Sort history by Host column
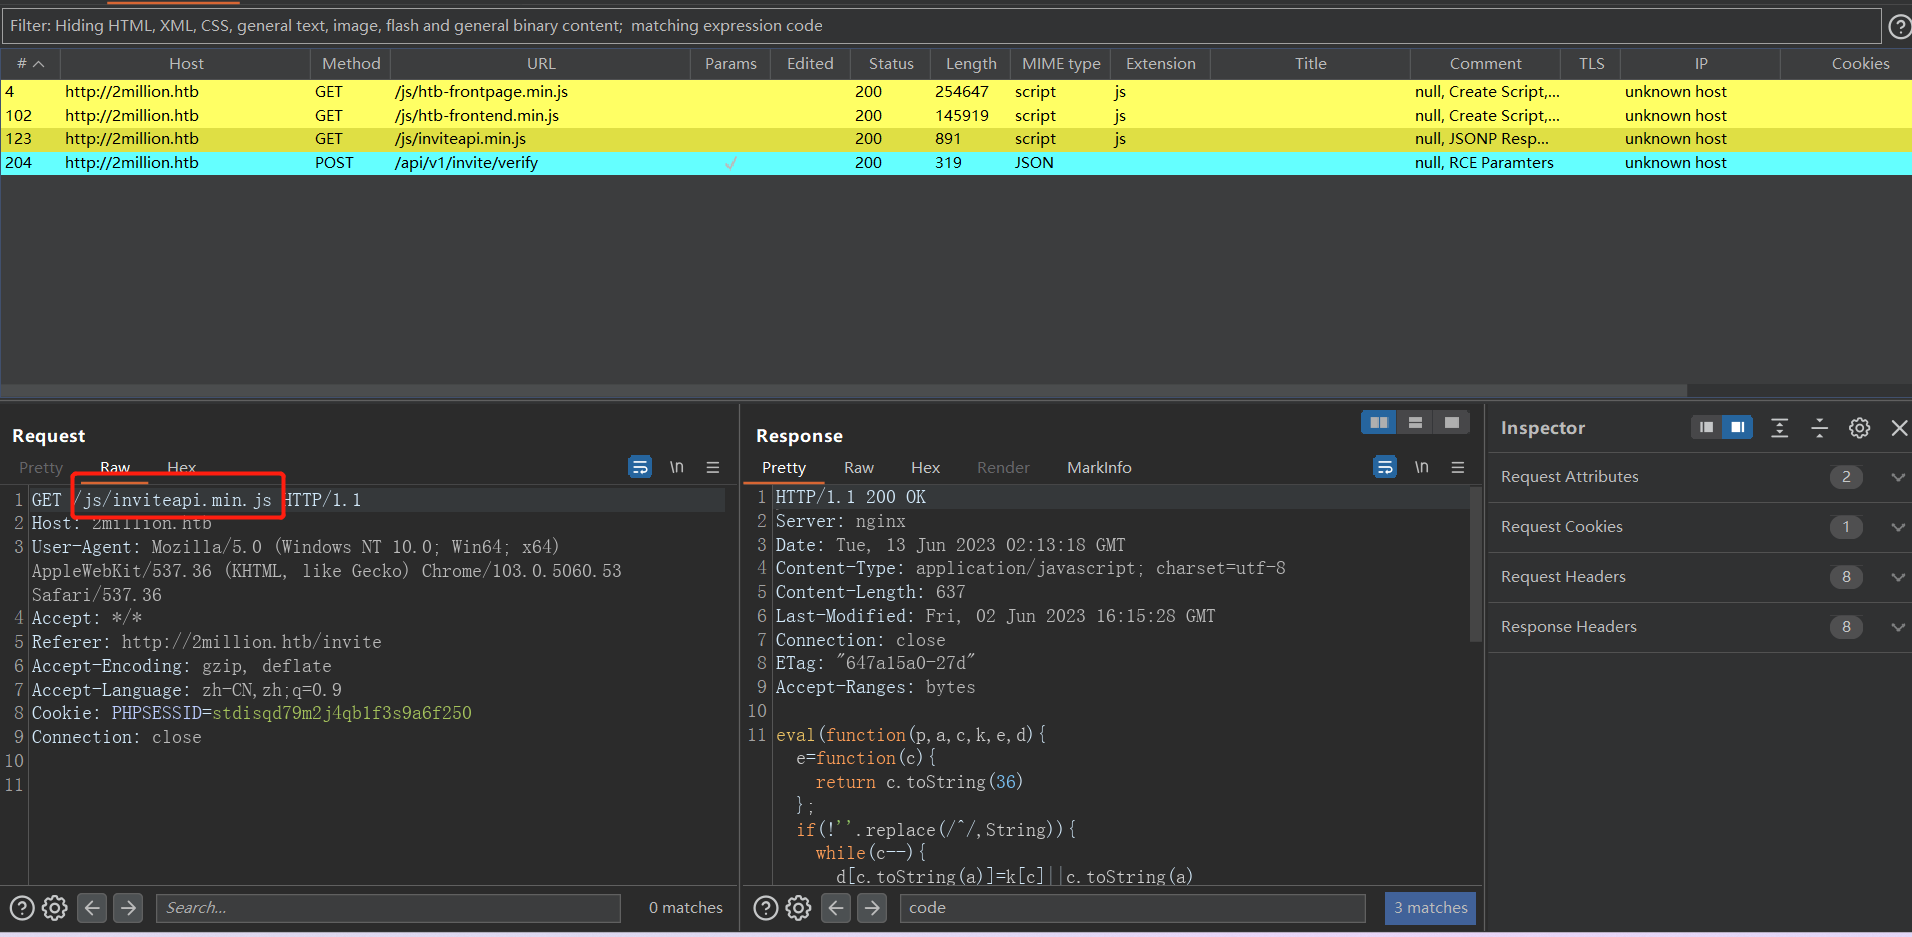This screenshot has height=937, width=1912. [x=186, y=63]
